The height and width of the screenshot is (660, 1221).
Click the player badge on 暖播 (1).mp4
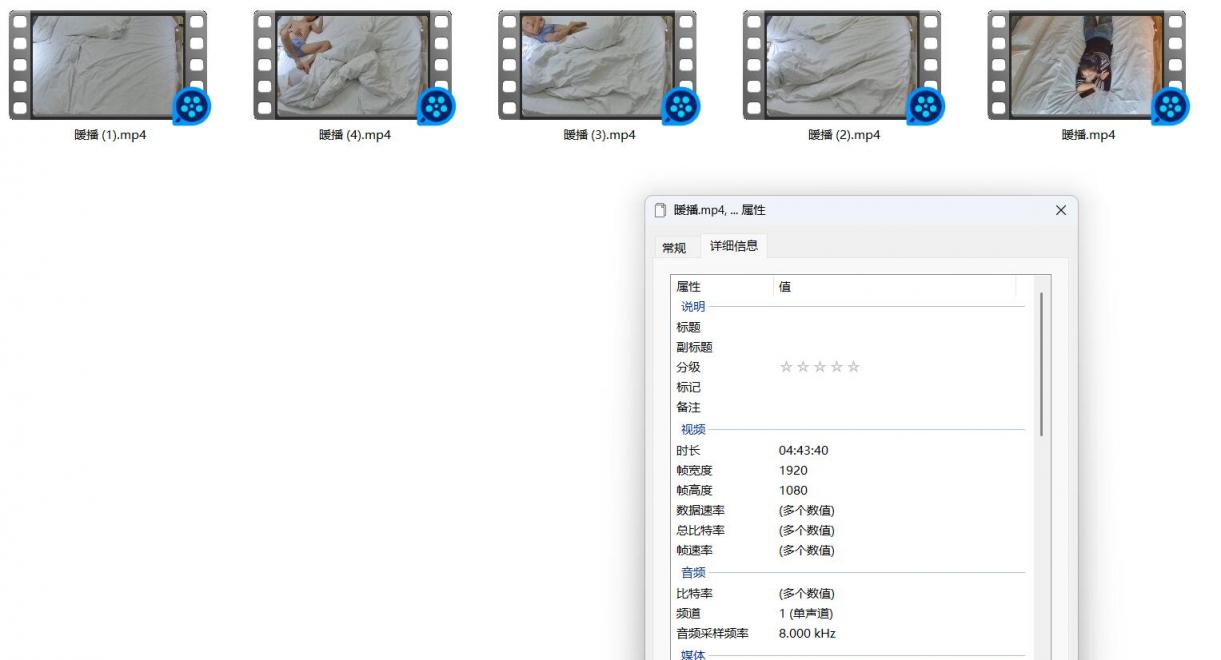pos(192,106)
